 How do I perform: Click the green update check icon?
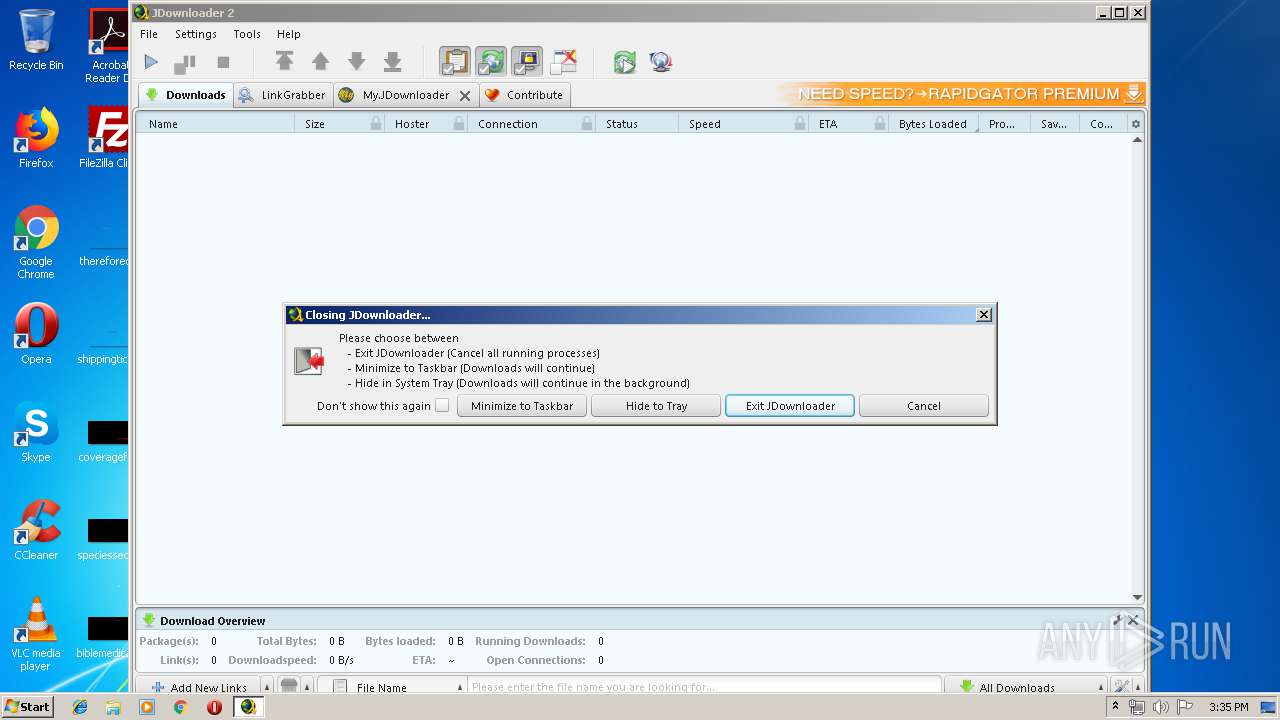click(625, 62)
